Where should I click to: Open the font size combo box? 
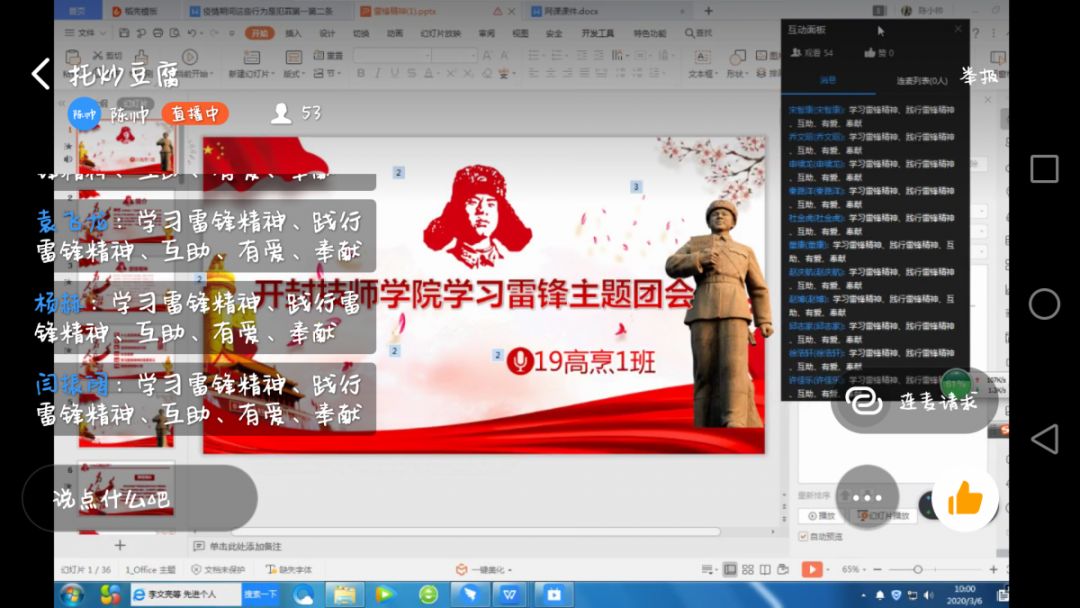455,55
